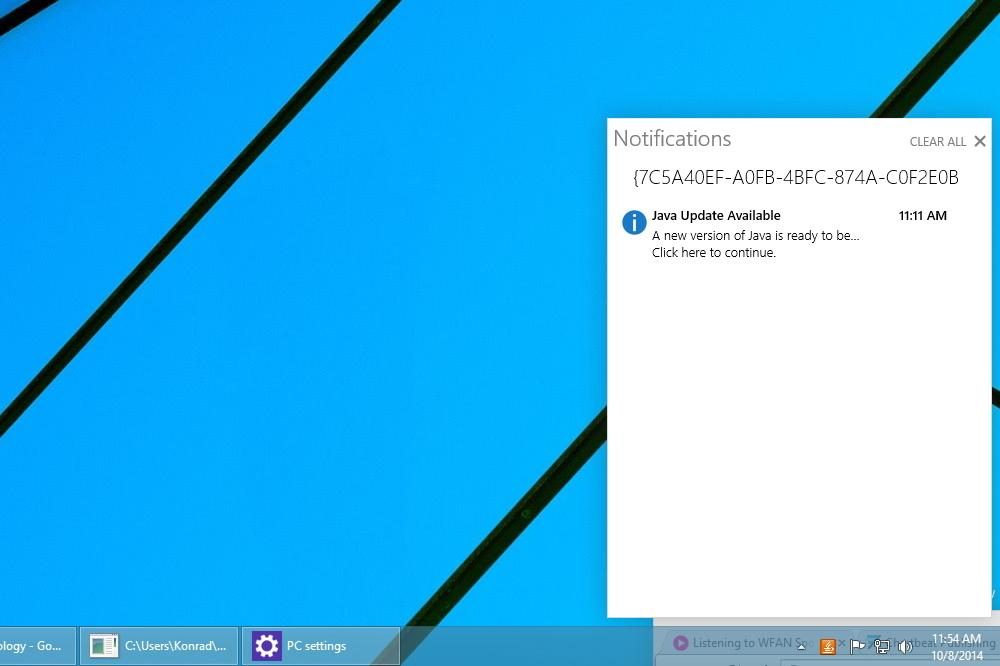Click the 11:11 AM notification timestamp

[922, 216]
